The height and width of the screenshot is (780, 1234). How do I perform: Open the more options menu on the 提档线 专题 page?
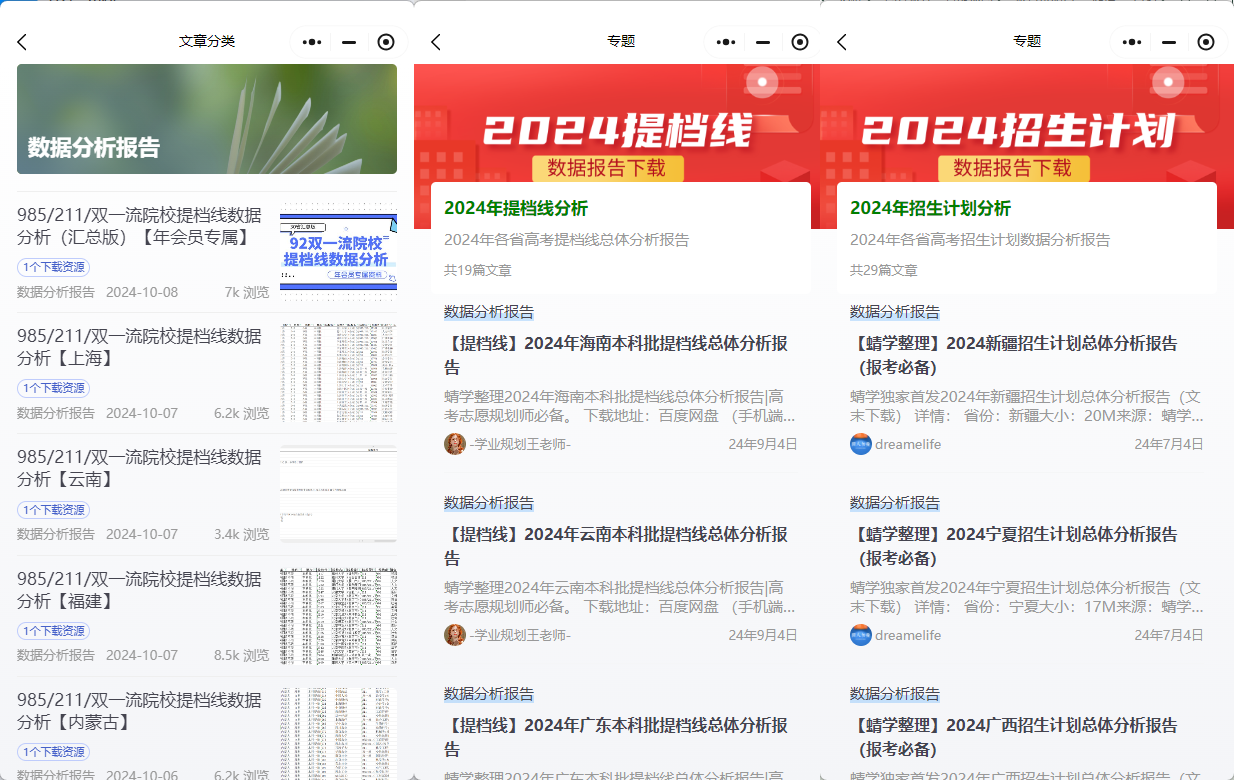coord(725,41)
